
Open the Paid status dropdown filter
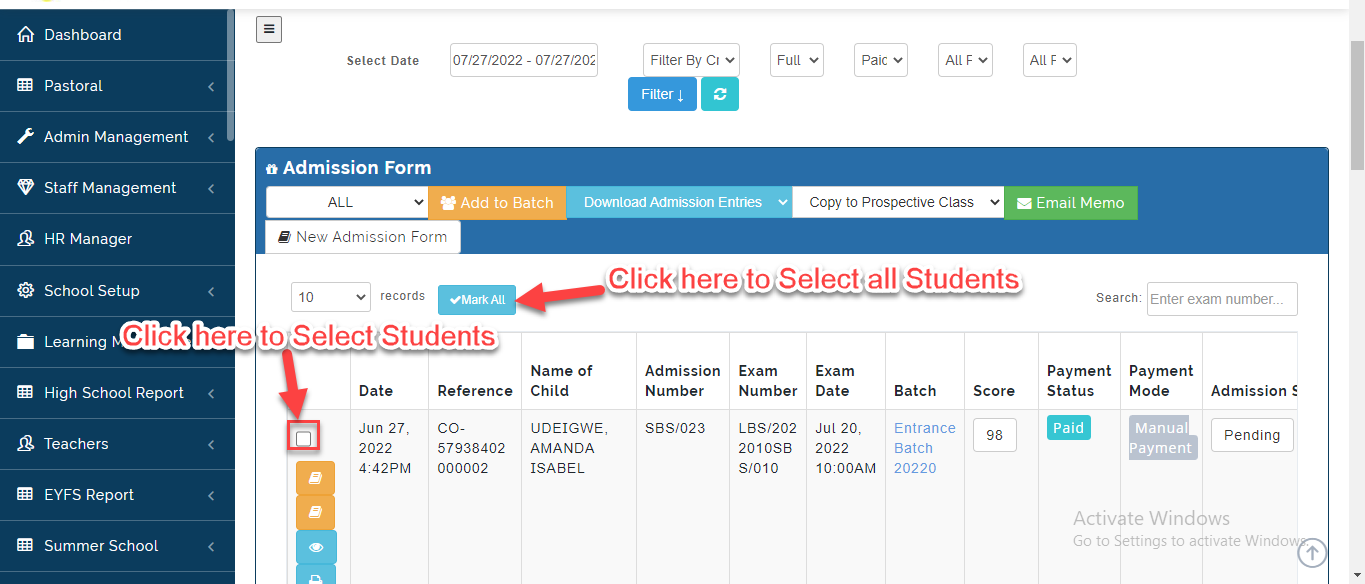coord(881,60)
